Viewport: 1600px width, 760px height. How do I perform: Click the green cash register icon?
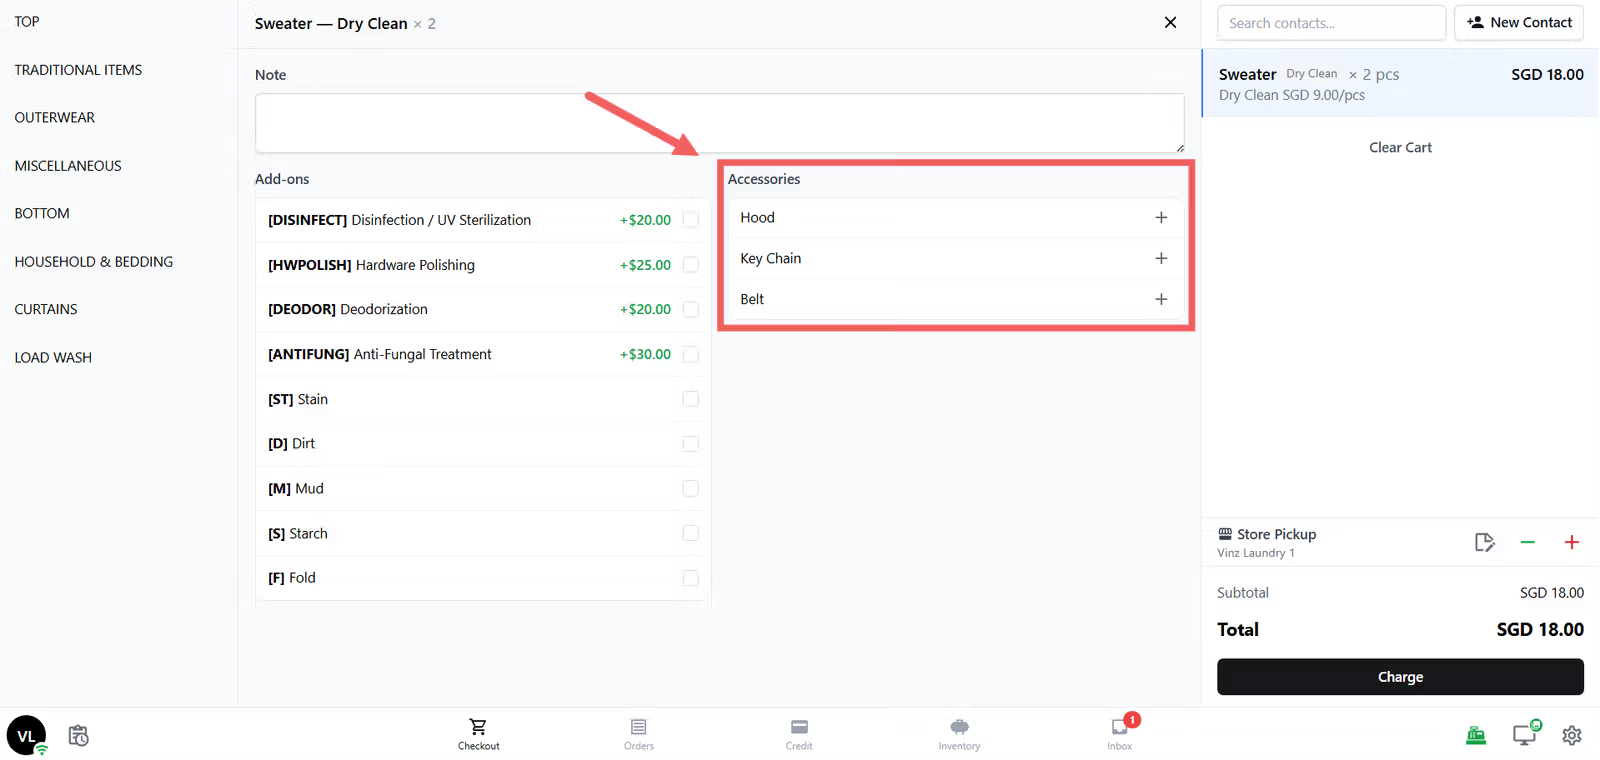(x=1476, y=735)
